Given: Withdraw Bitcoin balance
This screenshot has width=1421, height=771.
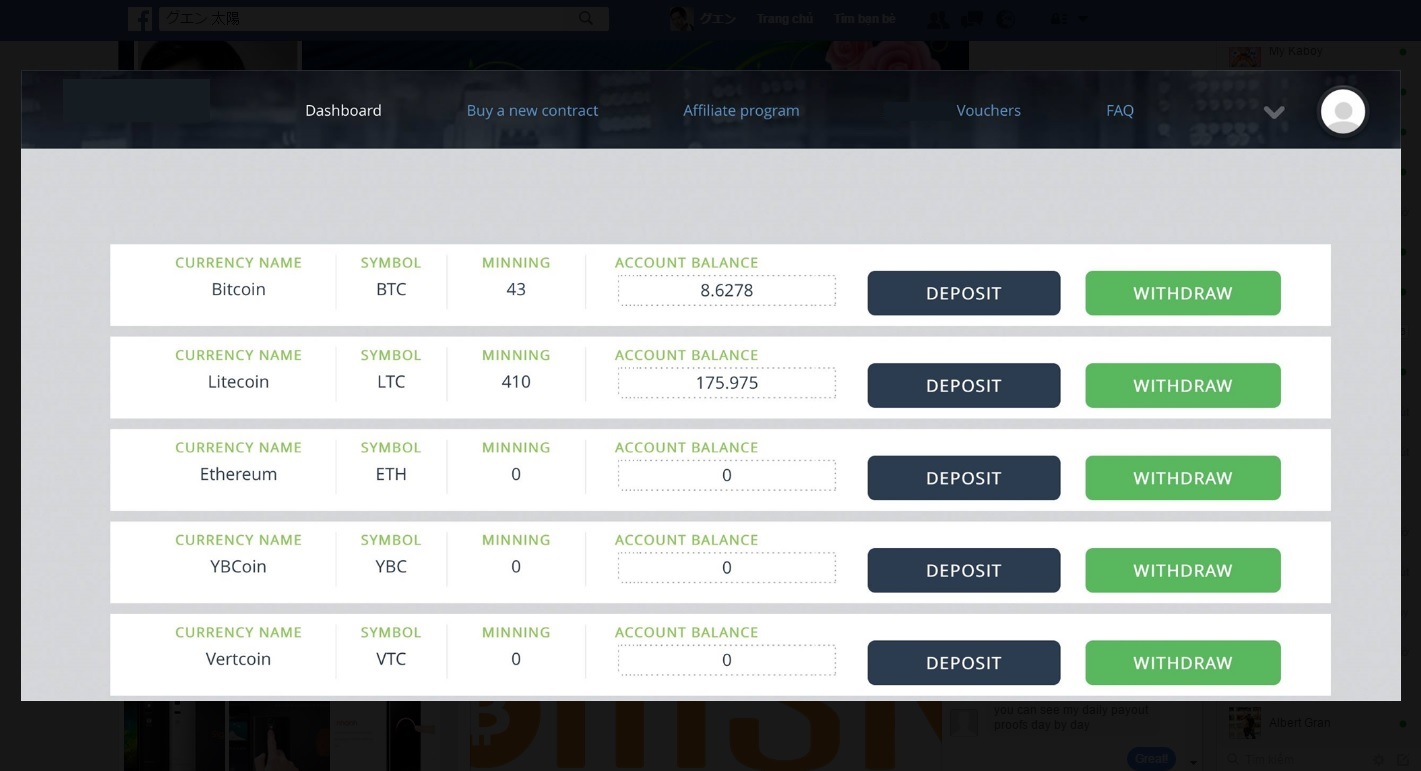Looking at the screenshot, I should point(1183,293).
